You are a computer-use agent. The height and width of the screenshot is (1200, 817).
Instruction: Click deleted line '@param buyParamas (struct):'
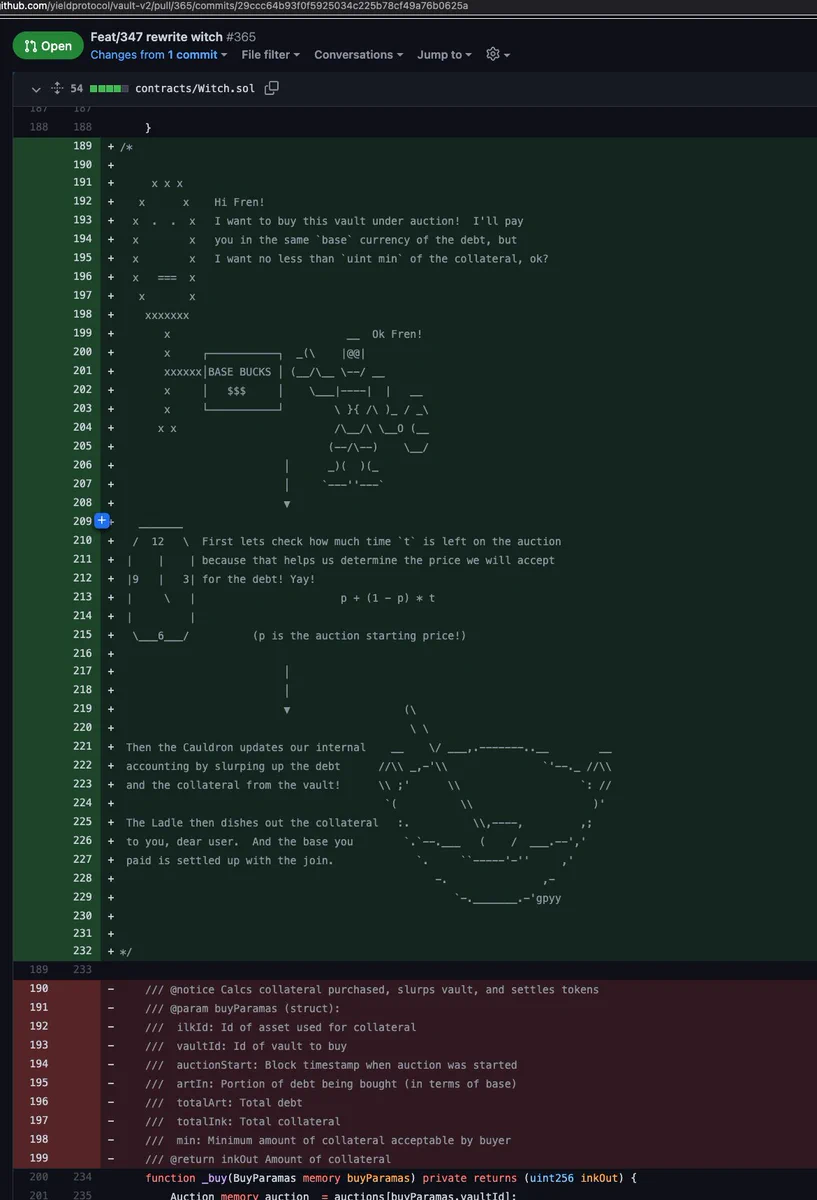[x=242, y=1008]
